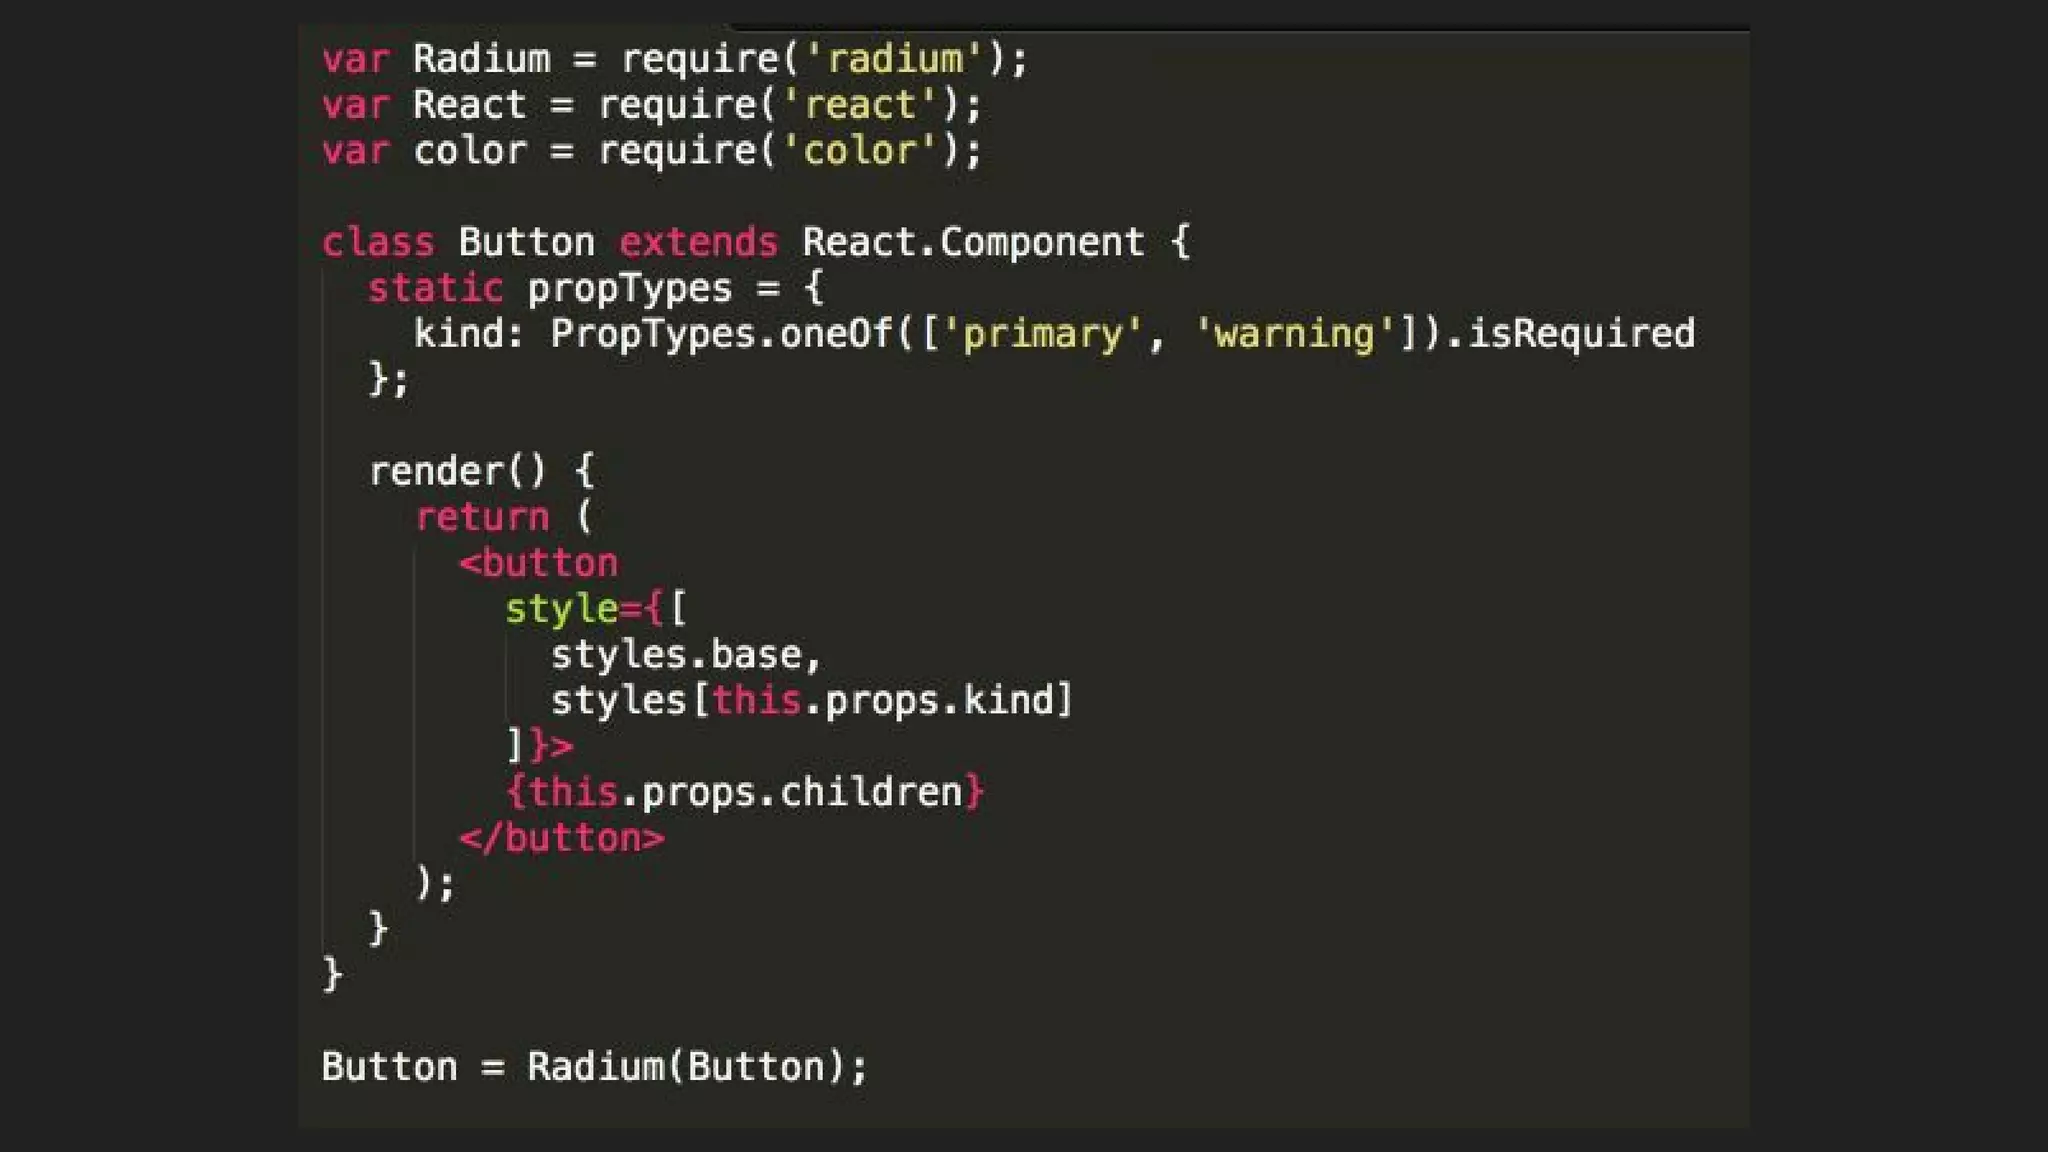Click the return keyword
The image size is (2048, 1152).
(x=482, y=517)
